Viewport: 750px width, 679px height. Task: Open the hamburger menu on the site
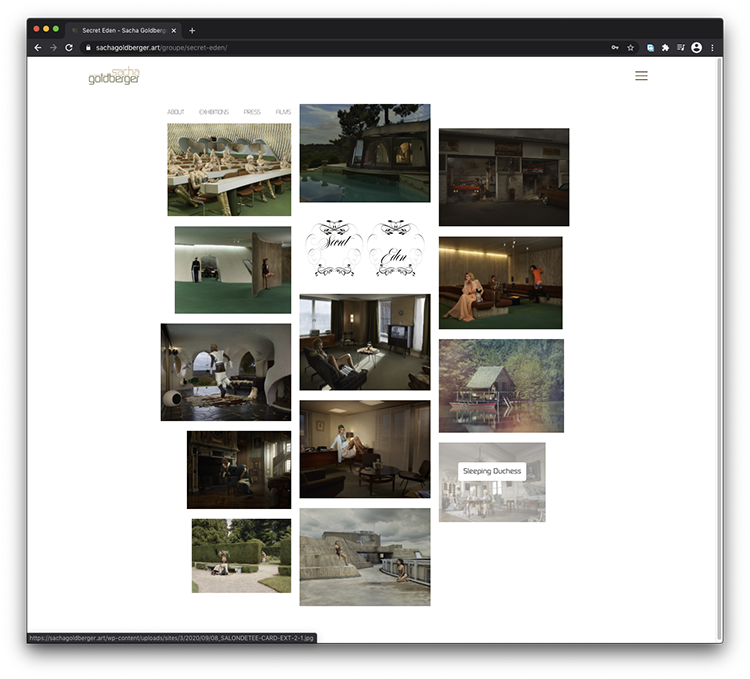(x=641, y=76)
